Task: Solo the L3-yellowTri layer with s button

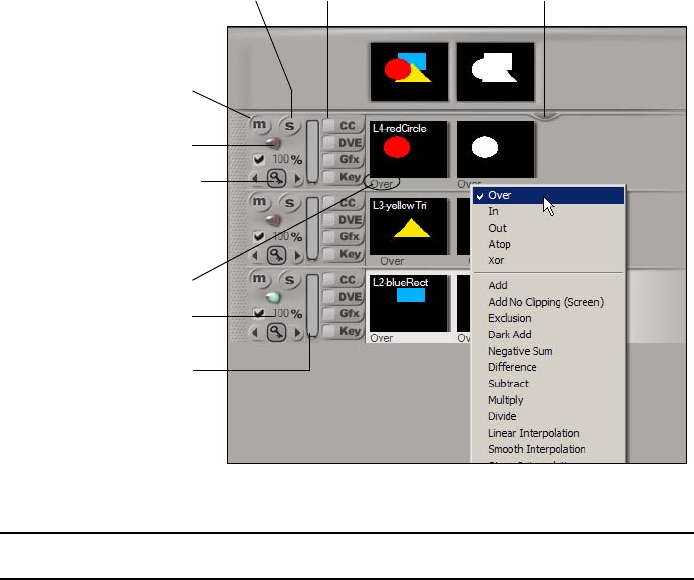Action: (x=289, y=203)
